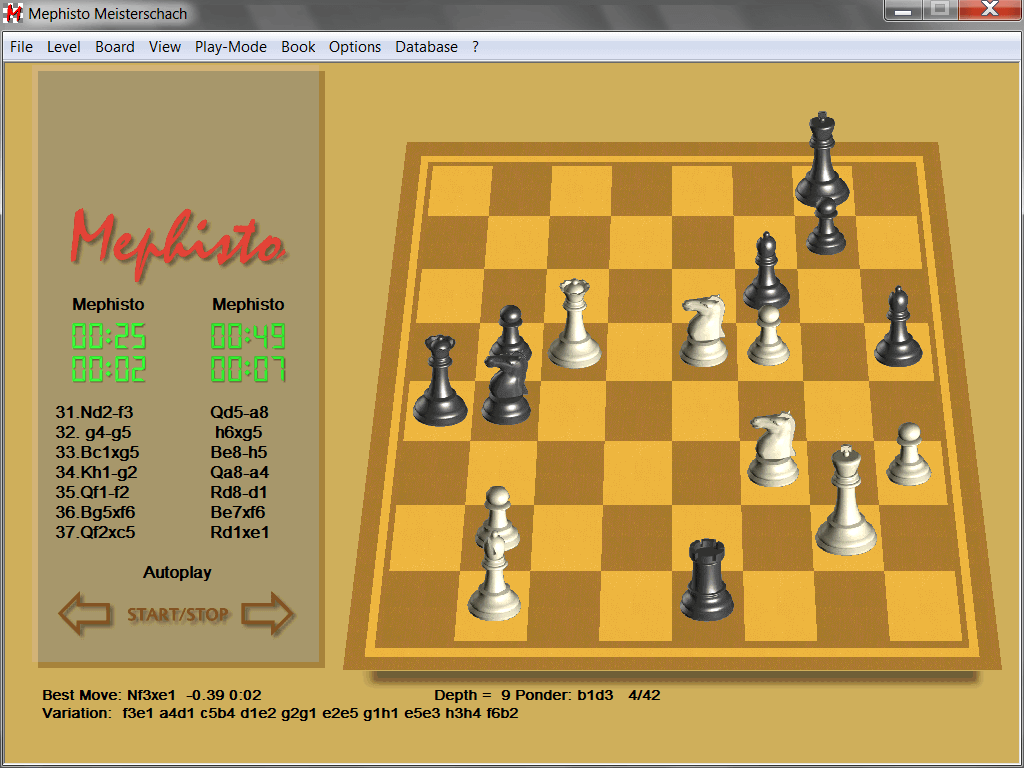Screen dimensions: 1024x768
Task: Pick the white king on g2
Action: (846, 501)
